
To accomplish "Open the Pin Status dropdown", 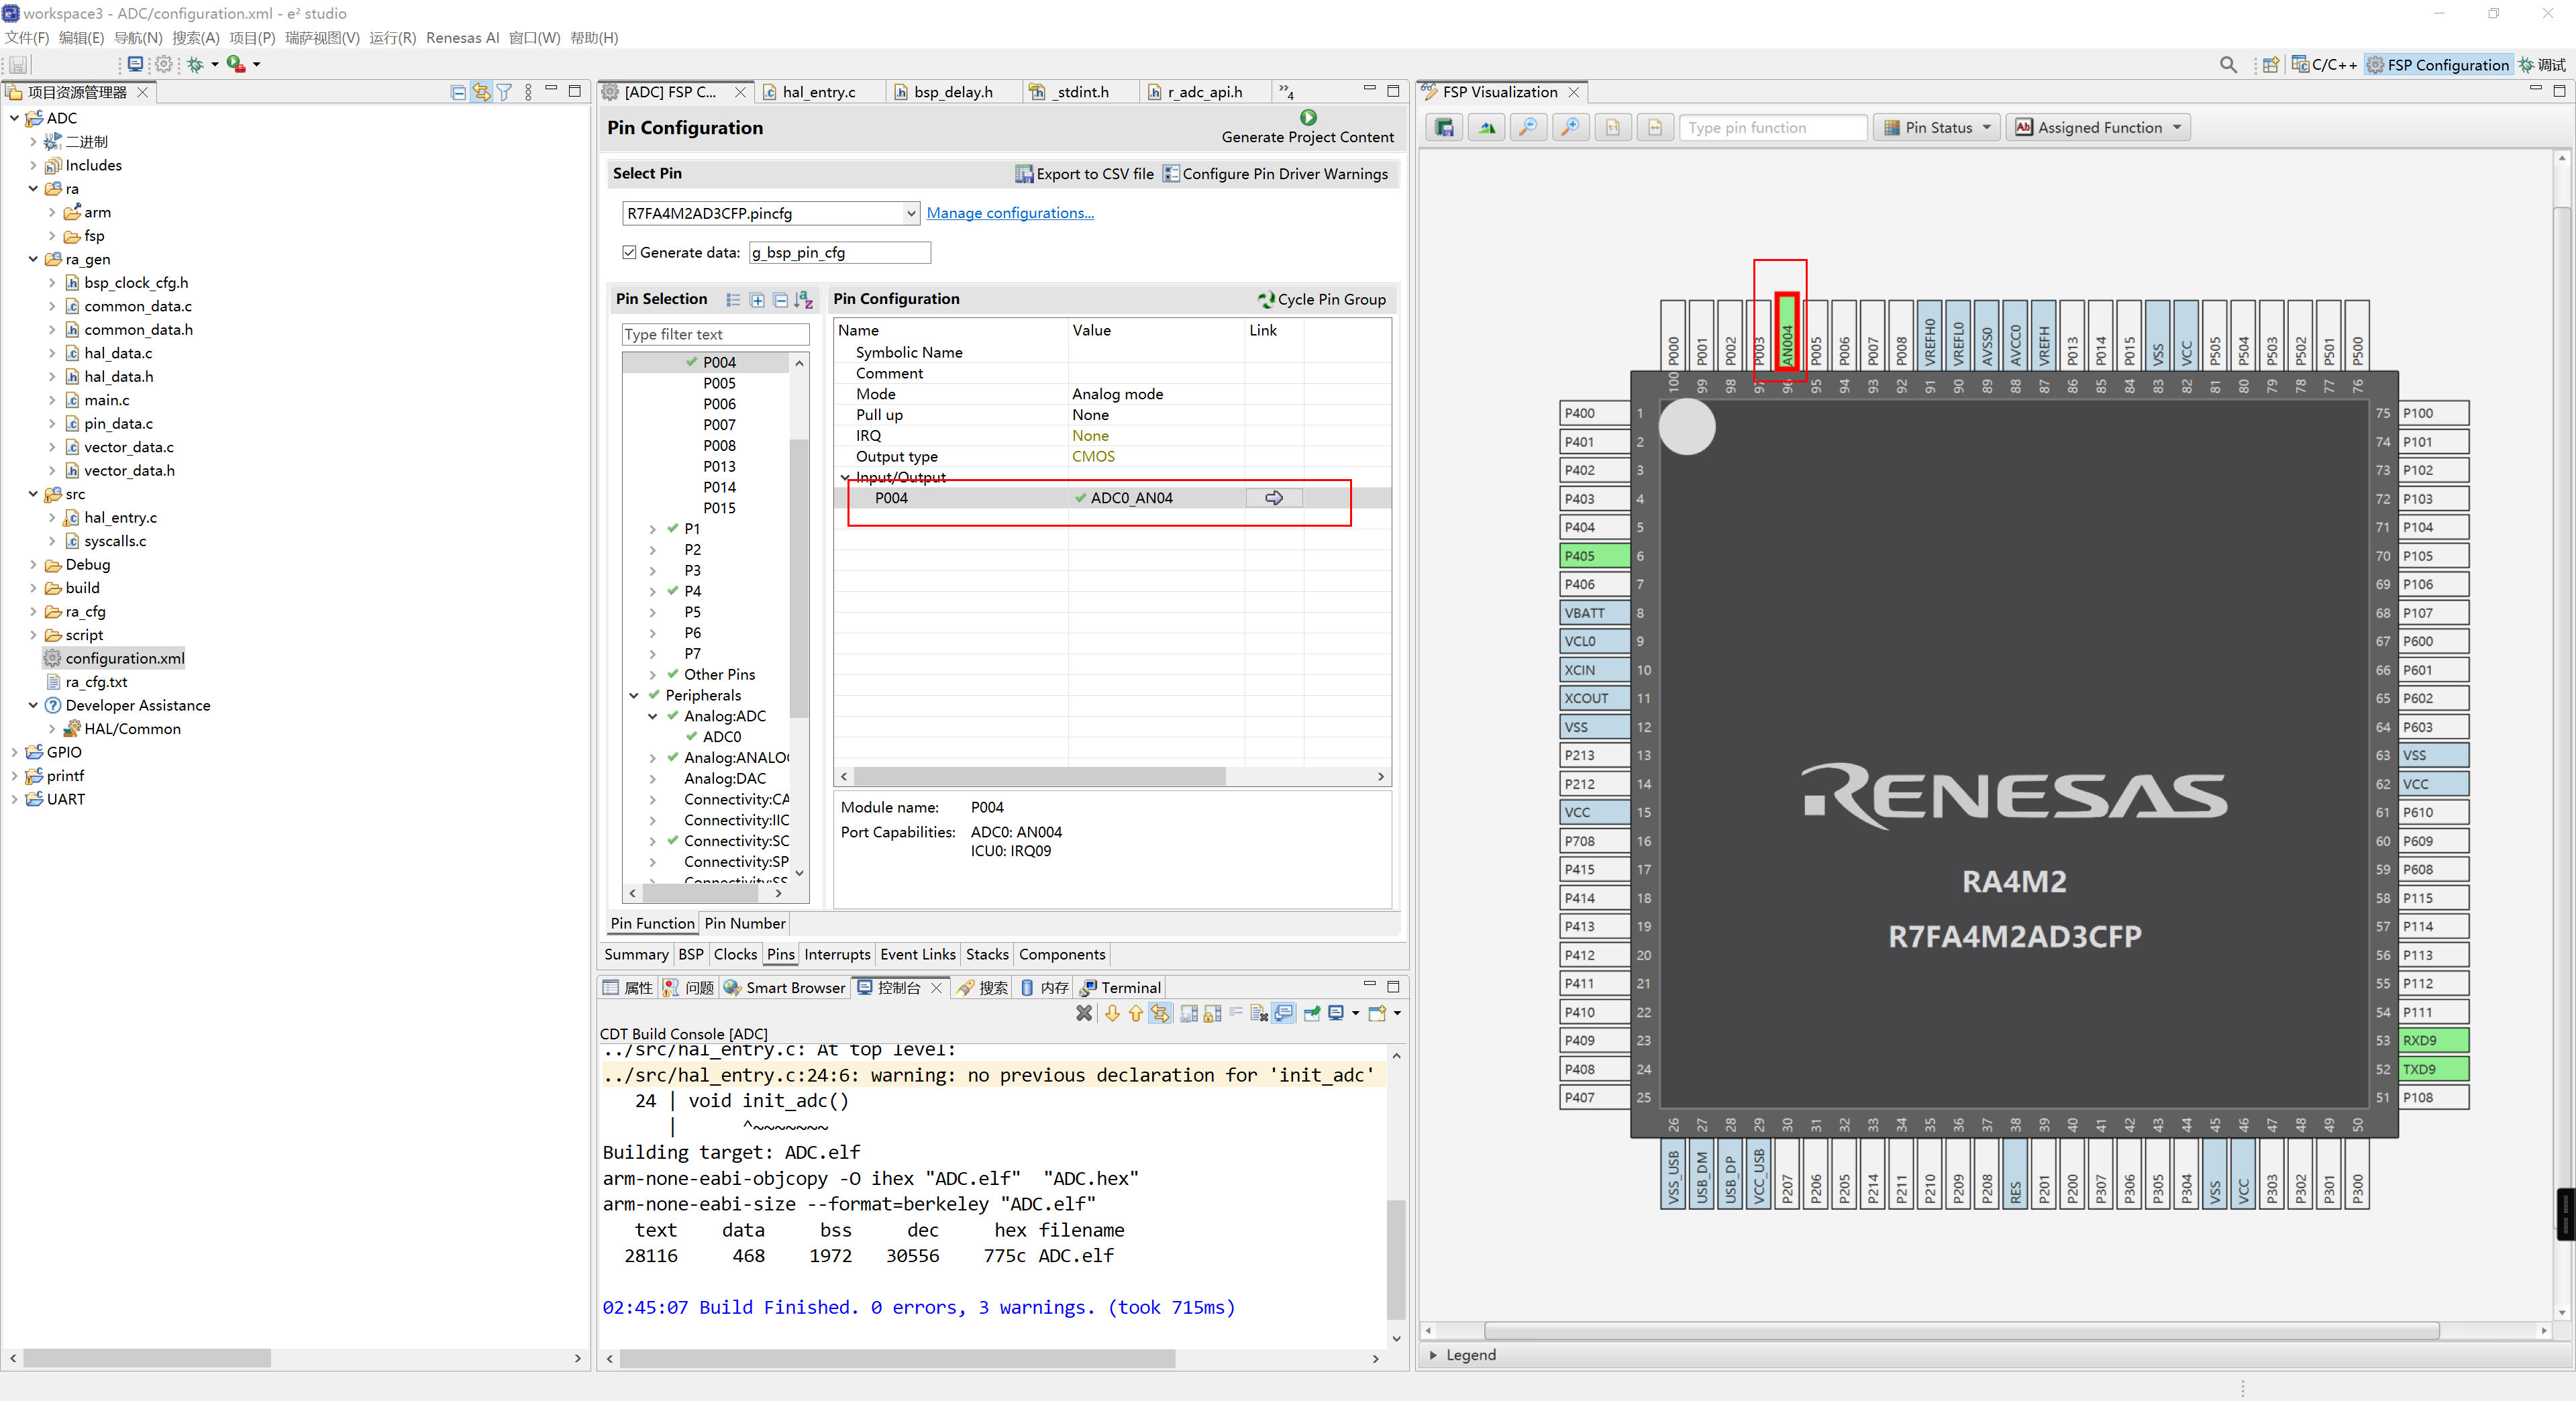I will (x=1938, y=128).
